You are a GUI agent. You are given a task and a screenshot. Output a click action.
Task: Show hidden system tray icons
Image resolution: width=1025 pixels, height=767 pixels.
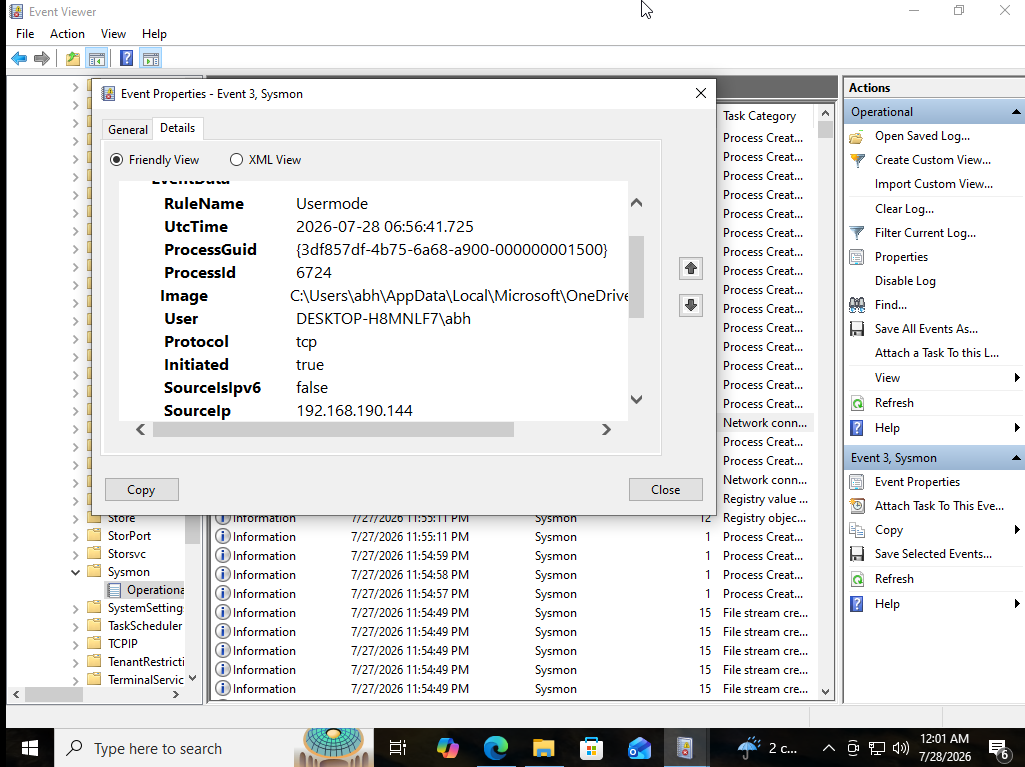coord(828,748)
